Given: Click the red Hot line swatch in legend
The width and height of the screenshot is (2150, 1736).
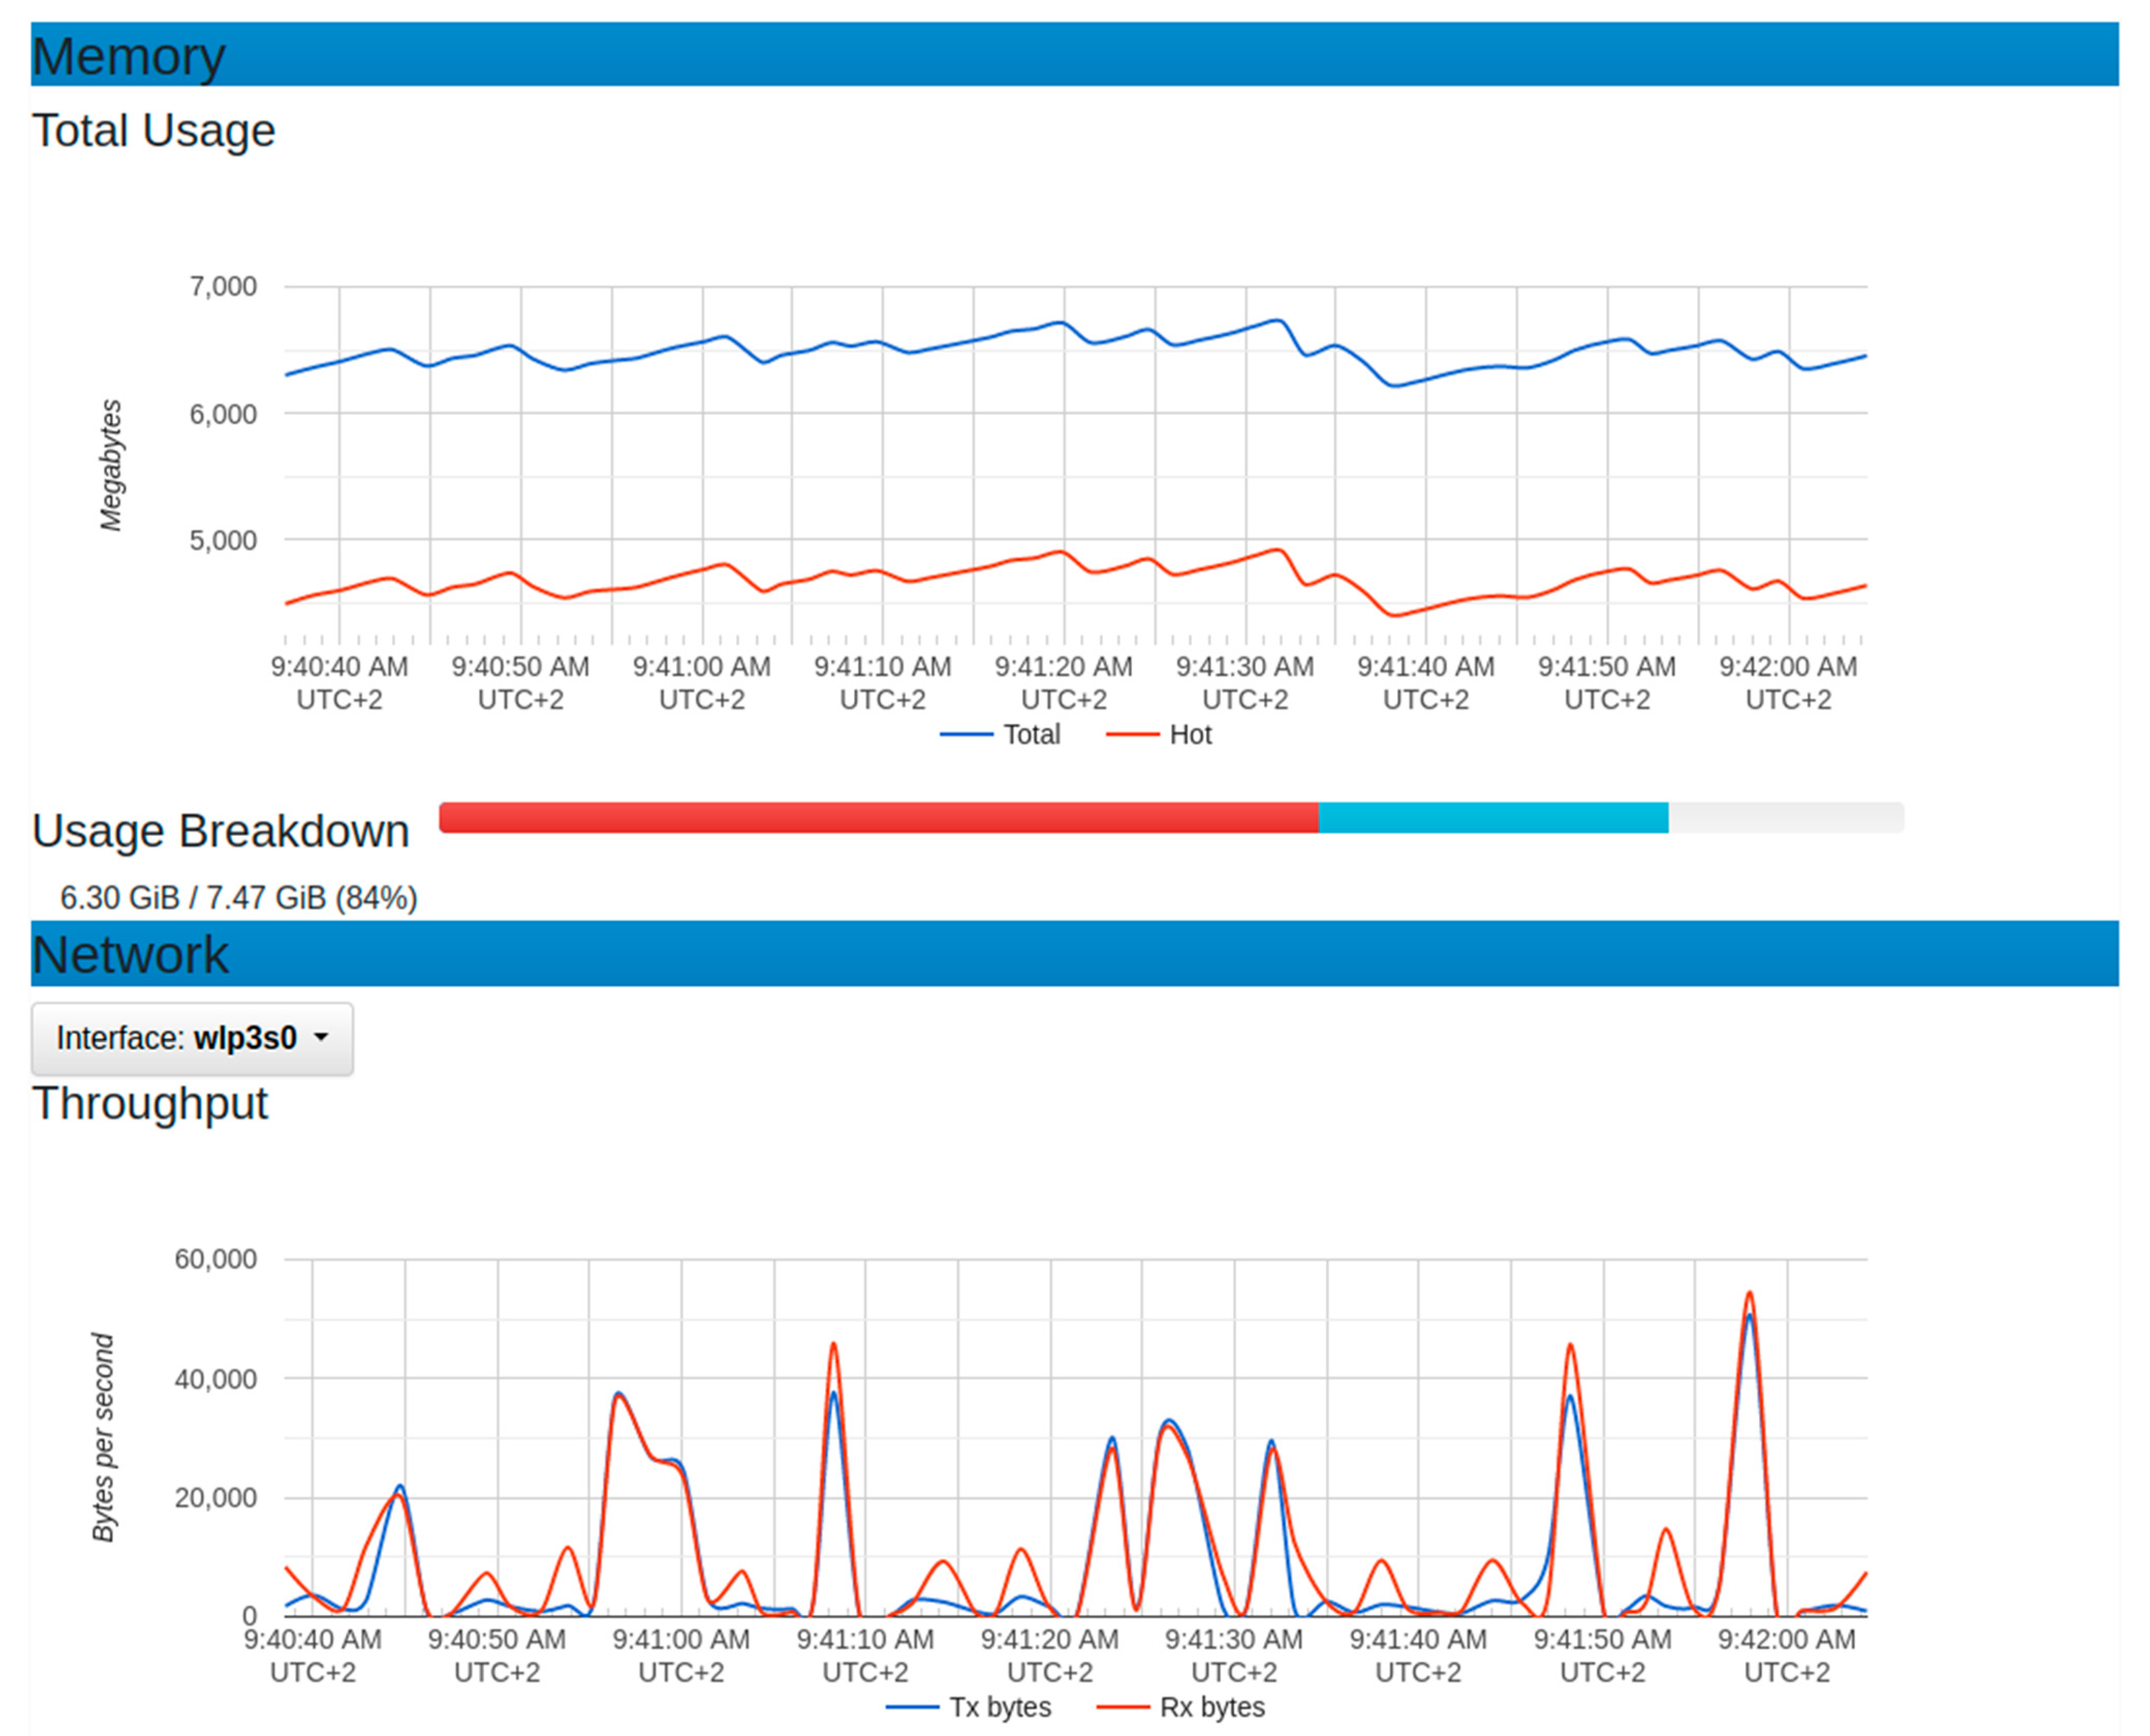Looking at the screenshot, I should click(x=1132, y=735).
